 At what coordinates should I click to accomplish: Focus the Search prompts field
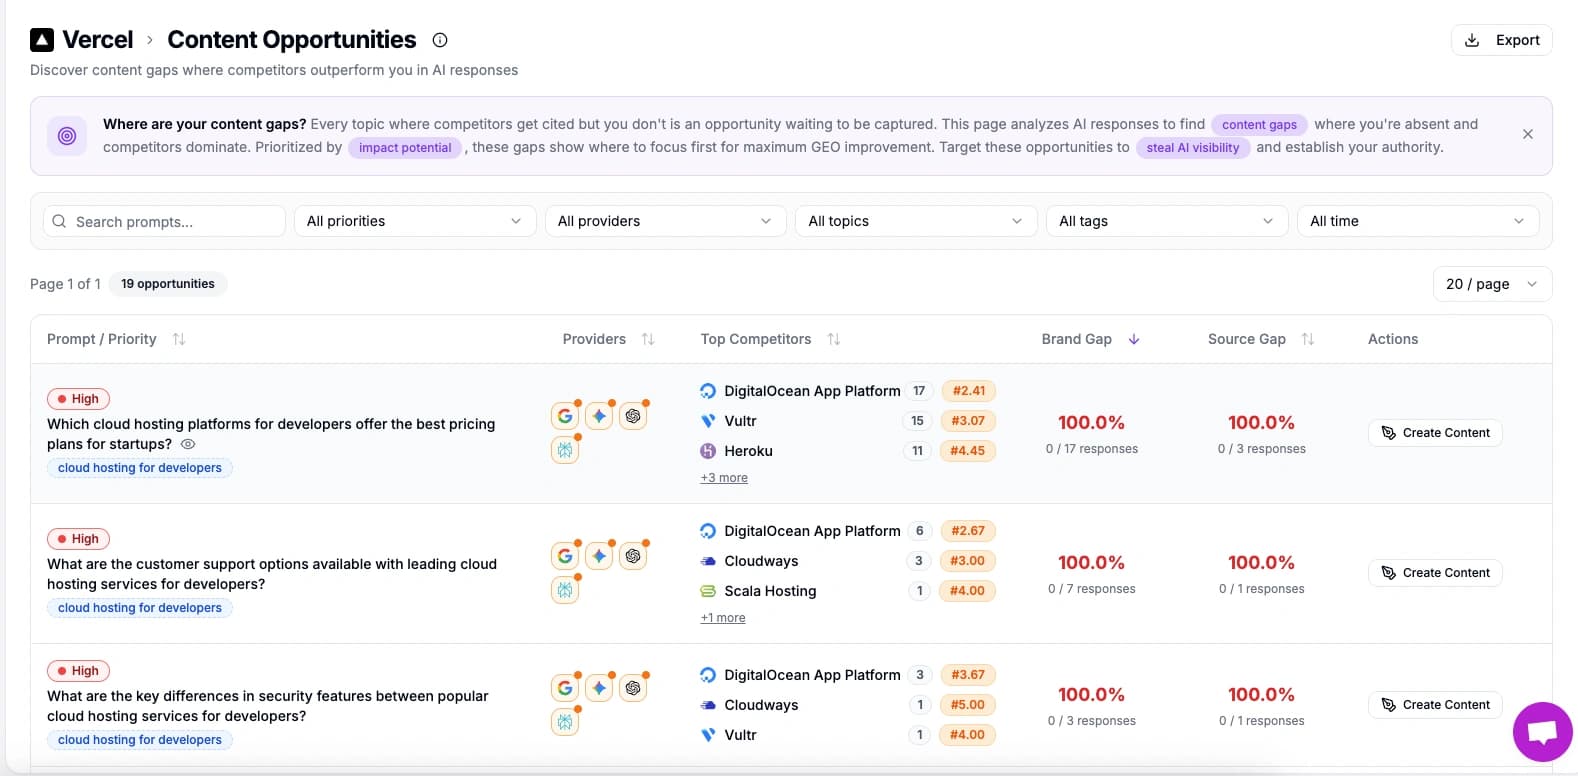tap(164, 221)
